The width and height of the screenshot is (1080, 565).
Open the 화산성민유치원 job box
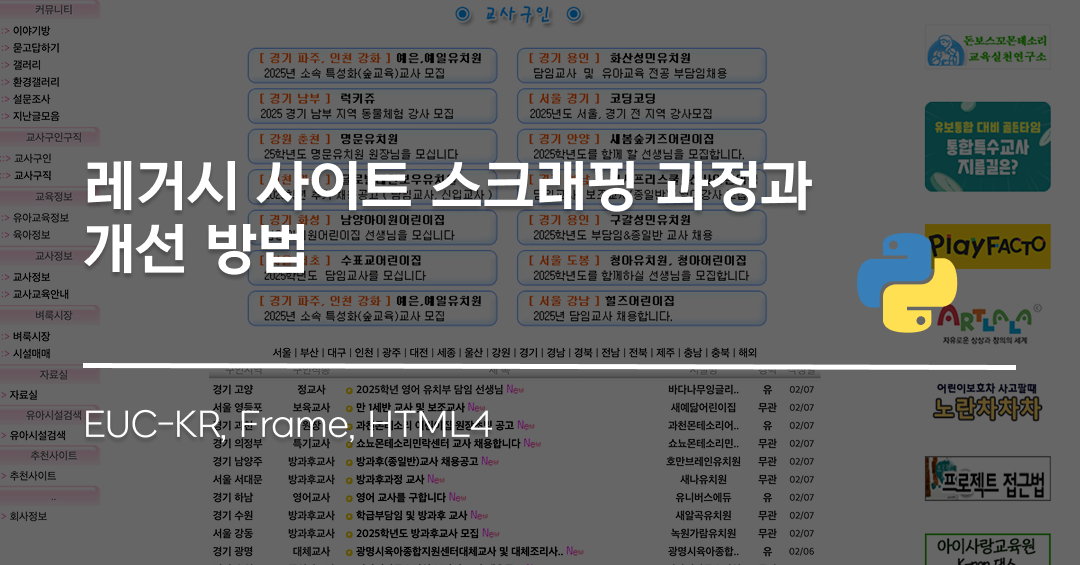click(642, 65)
